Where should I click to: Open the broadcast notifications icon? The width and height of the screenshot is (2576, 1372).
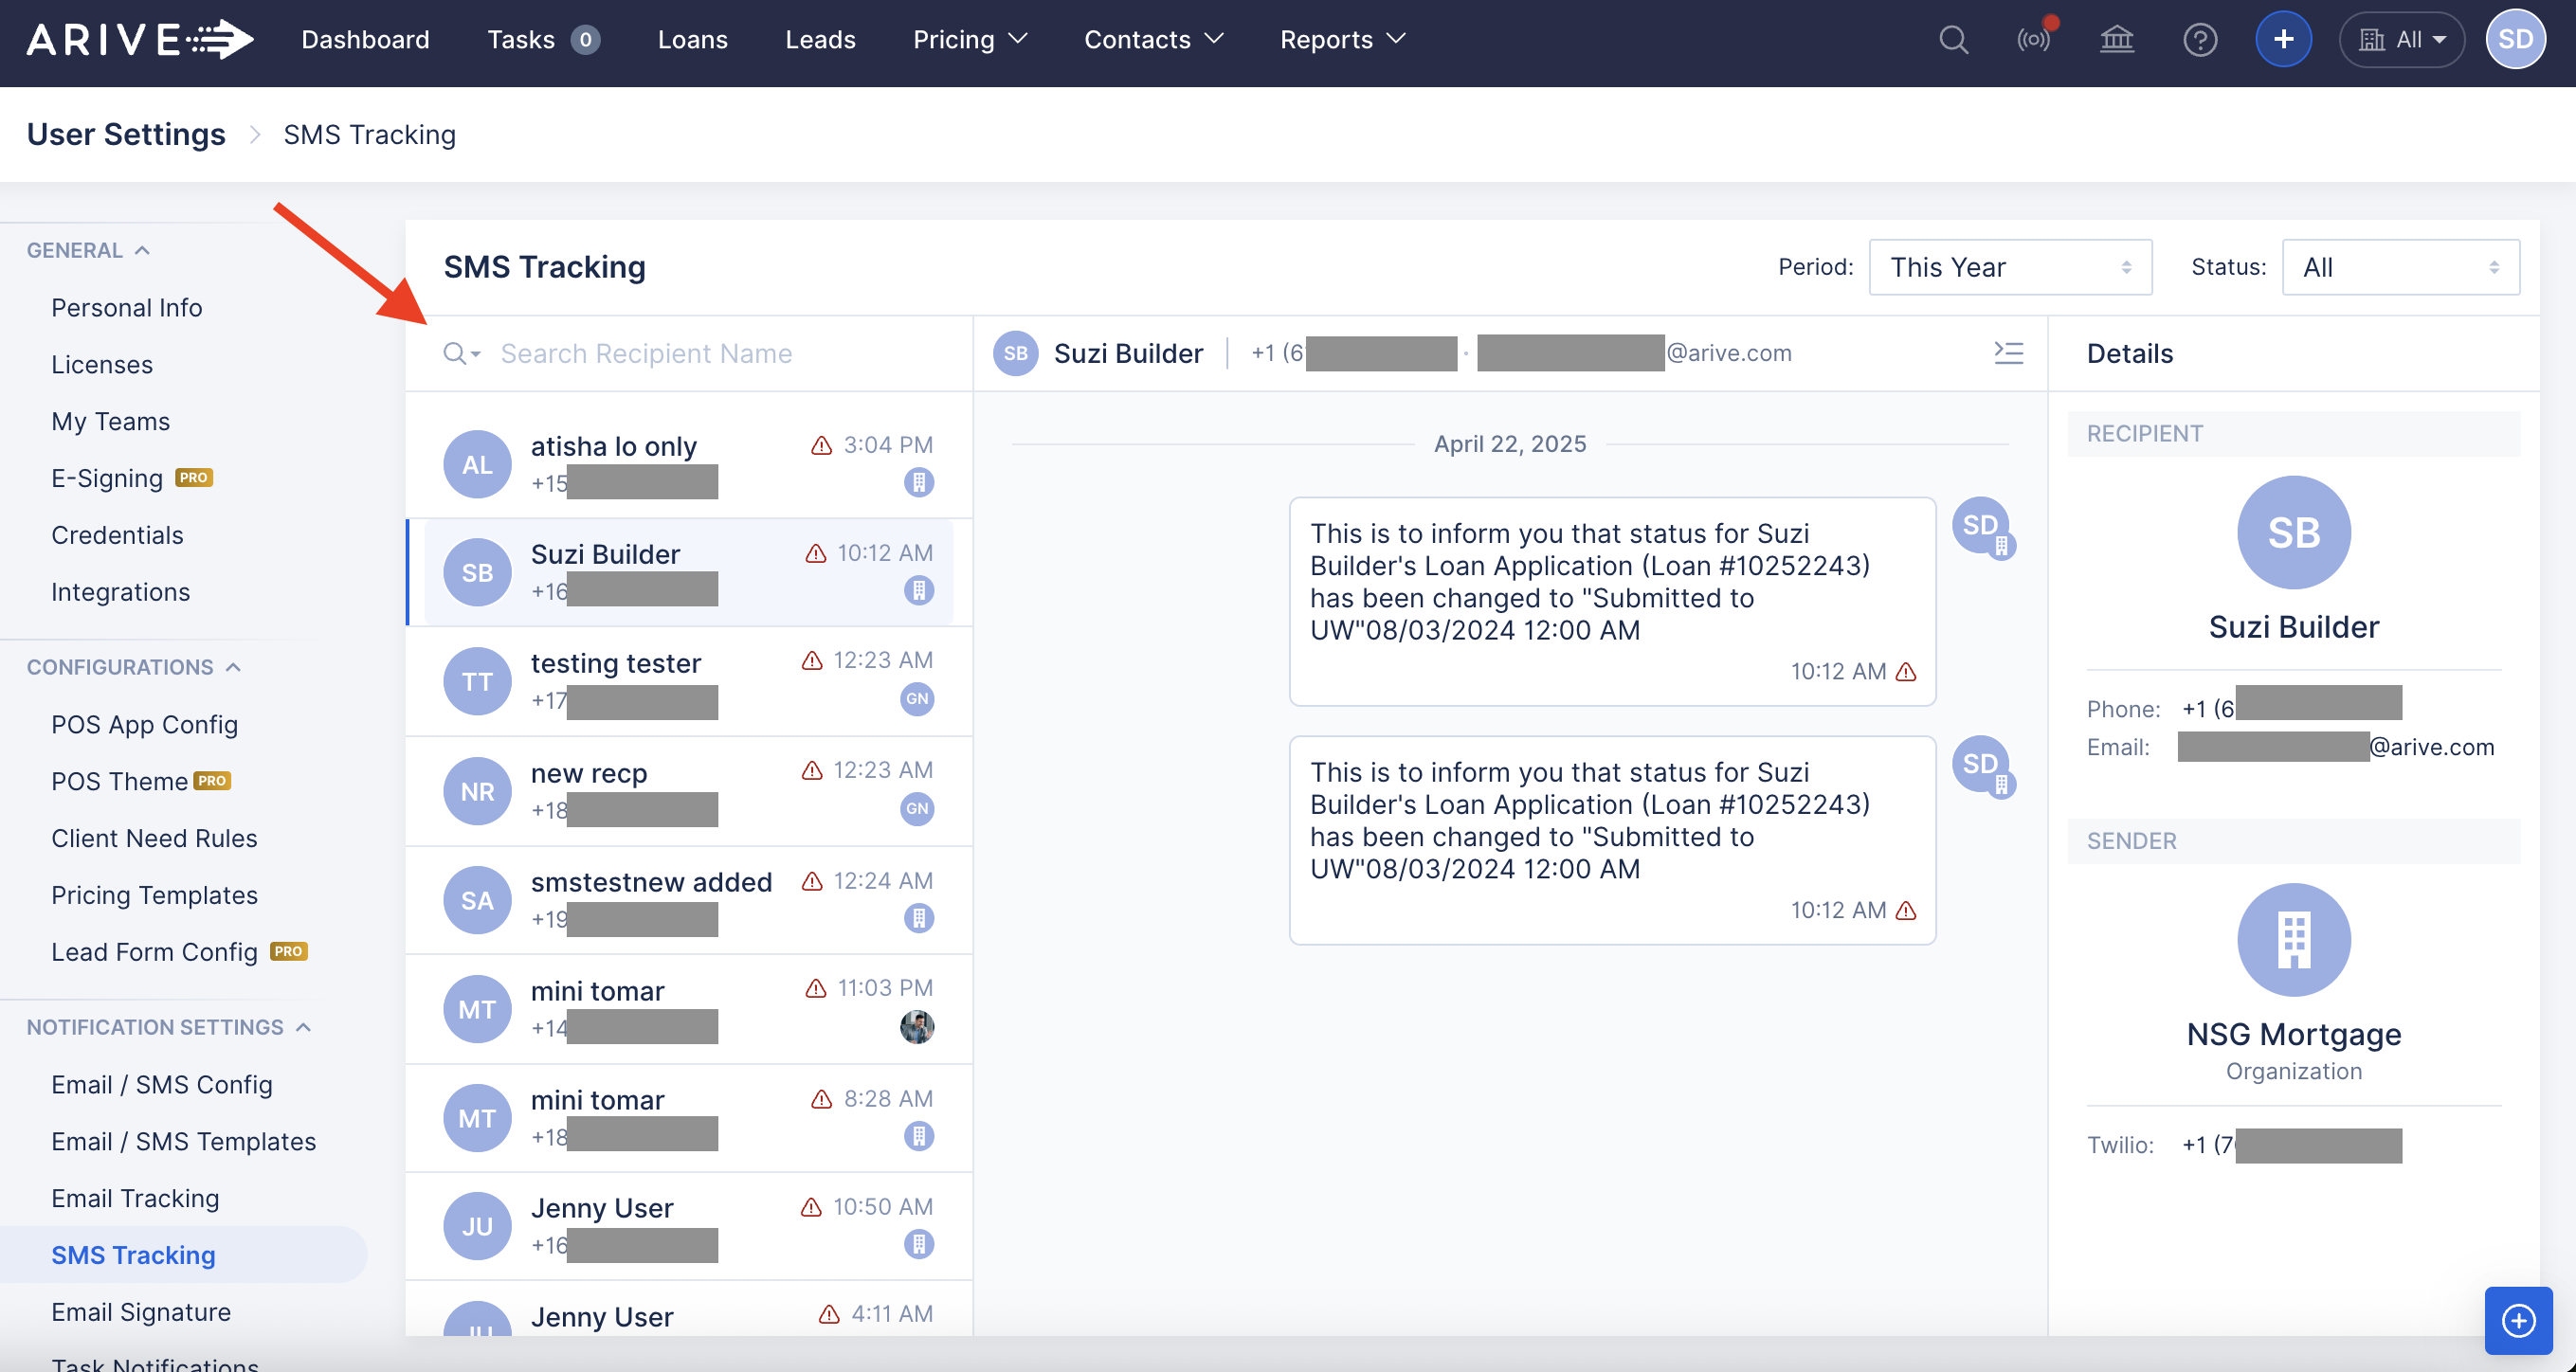2034,40
